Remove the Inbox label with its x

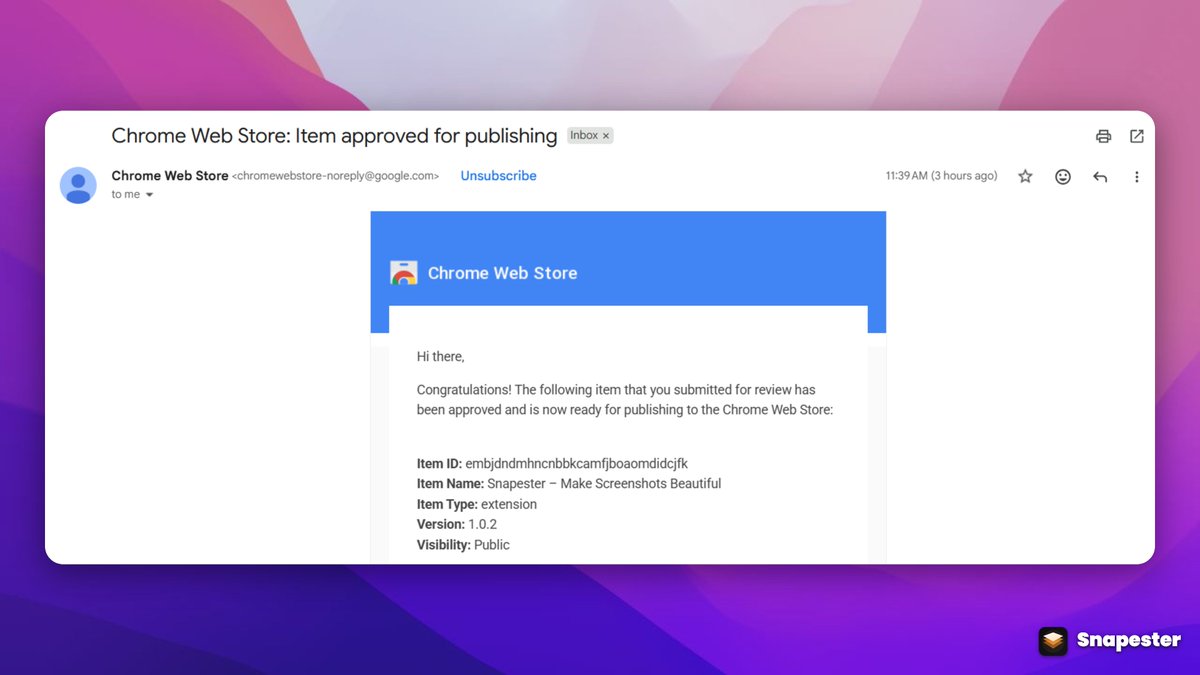pos(606,136)
